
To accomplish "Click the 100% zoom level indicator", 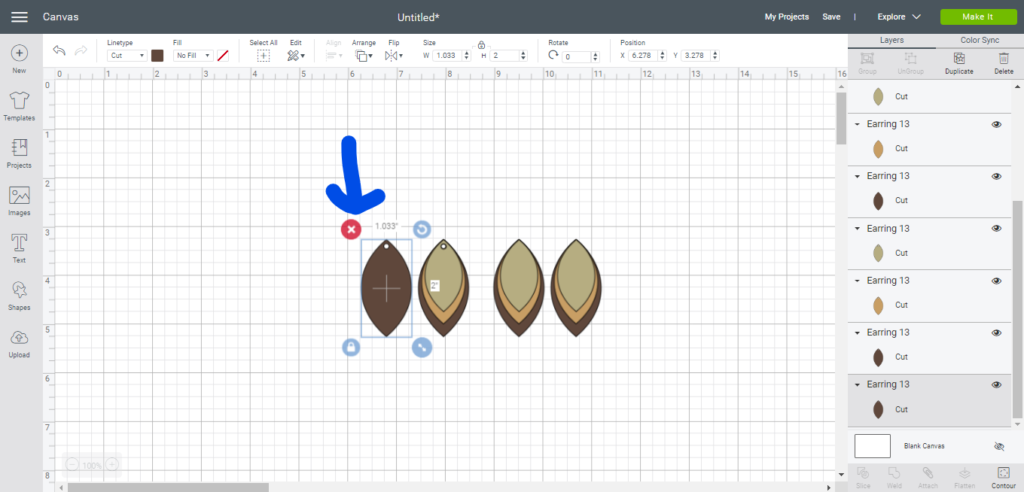I will [x=92, y=465].
